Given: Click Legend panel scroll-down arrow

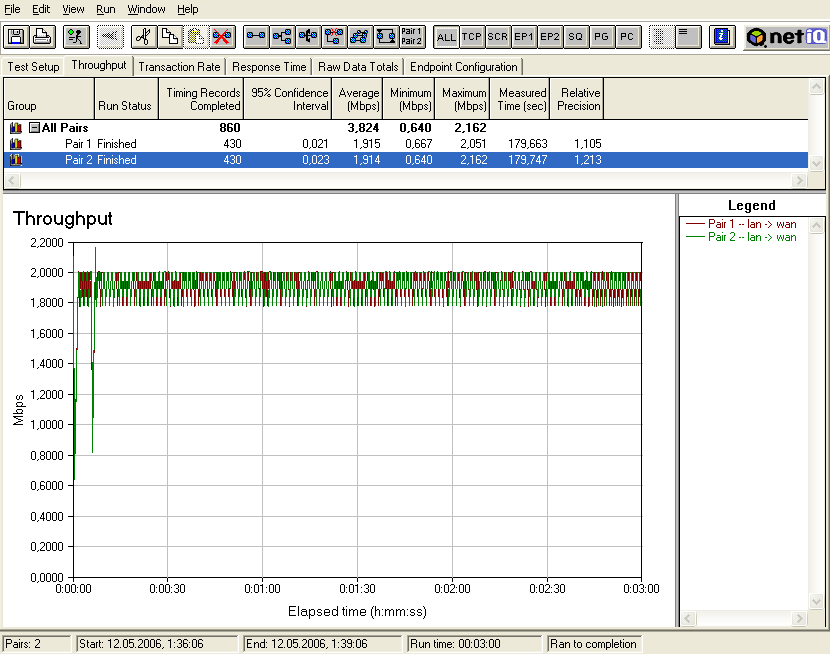Looking at the screenshot, I should [x=816, y=602].
